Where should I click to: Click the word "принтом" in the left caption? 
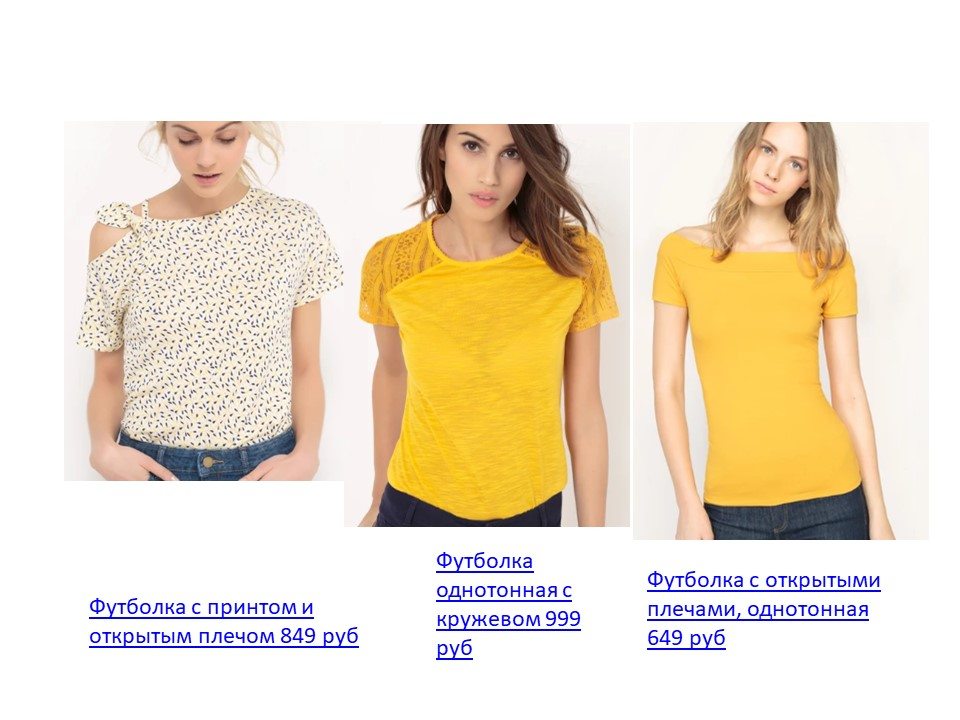(251, 607)
